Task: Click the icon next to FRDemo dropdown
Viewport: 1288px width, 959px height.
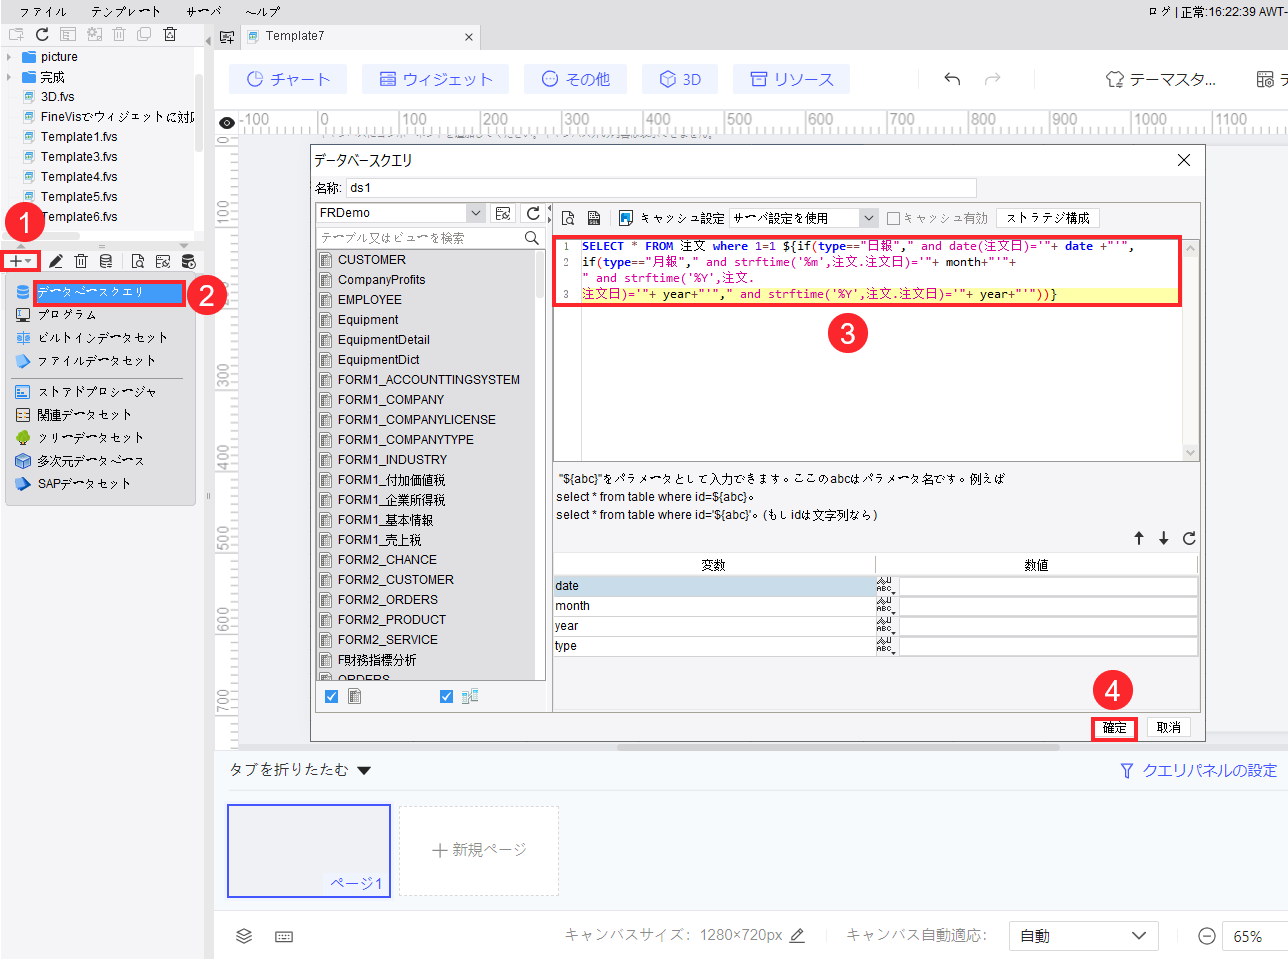Action: pos(504,213)
